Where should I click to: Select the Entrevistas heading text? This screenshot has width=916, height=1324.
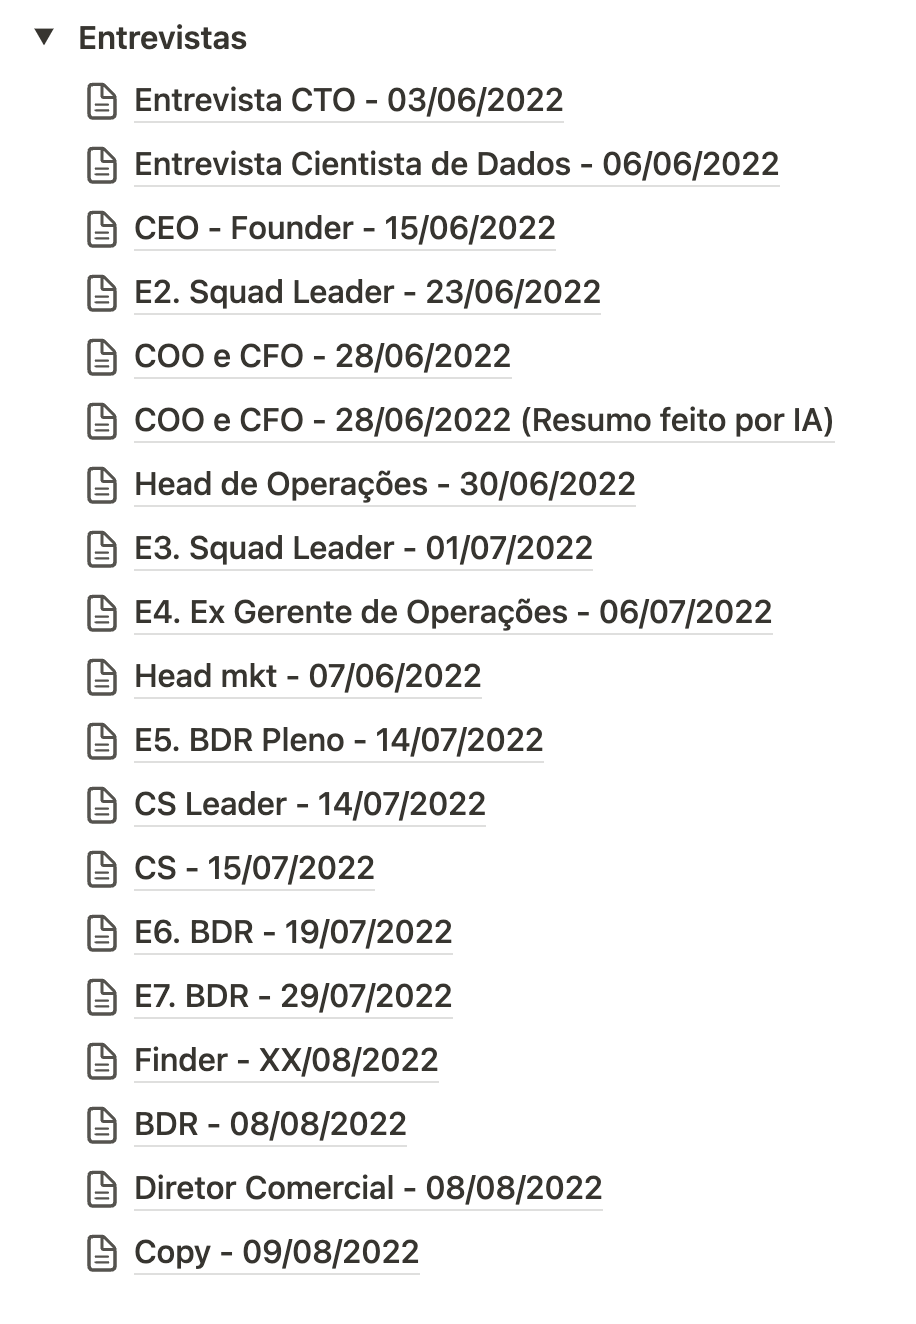pos(163,38)
